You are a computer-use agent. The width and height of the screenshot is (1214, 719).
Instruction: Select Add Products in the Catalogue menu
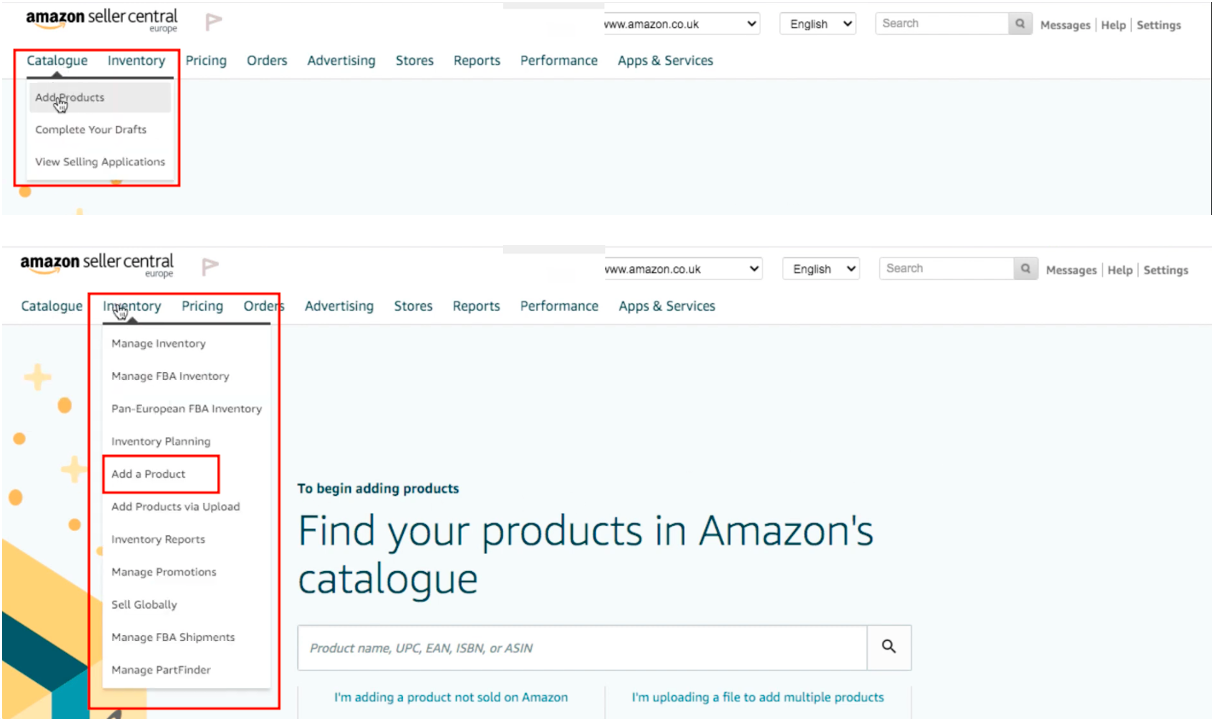(70, 97)
